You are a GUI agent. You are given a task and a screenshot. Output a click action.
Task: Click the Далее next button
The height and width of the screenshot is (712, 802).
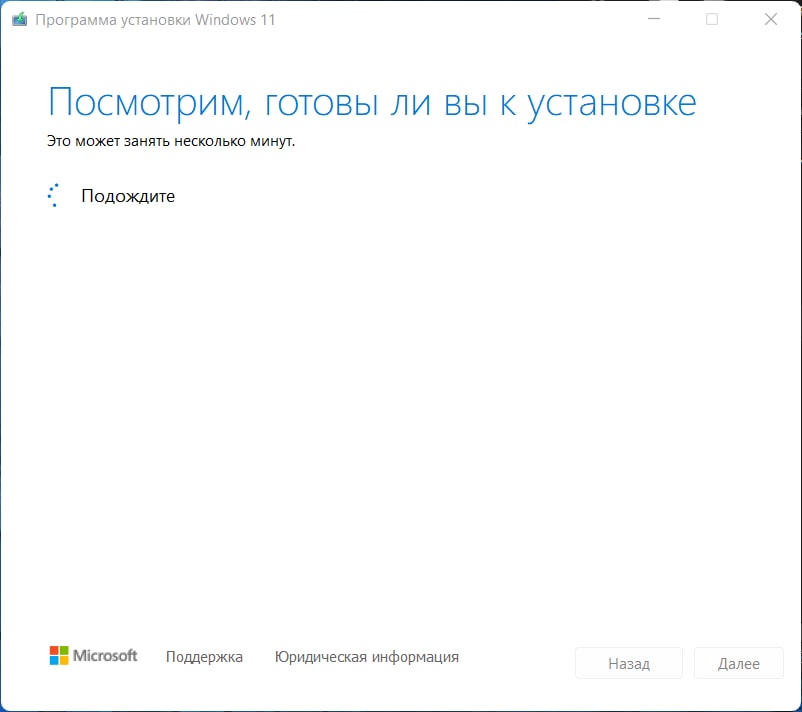click(739, 663)
